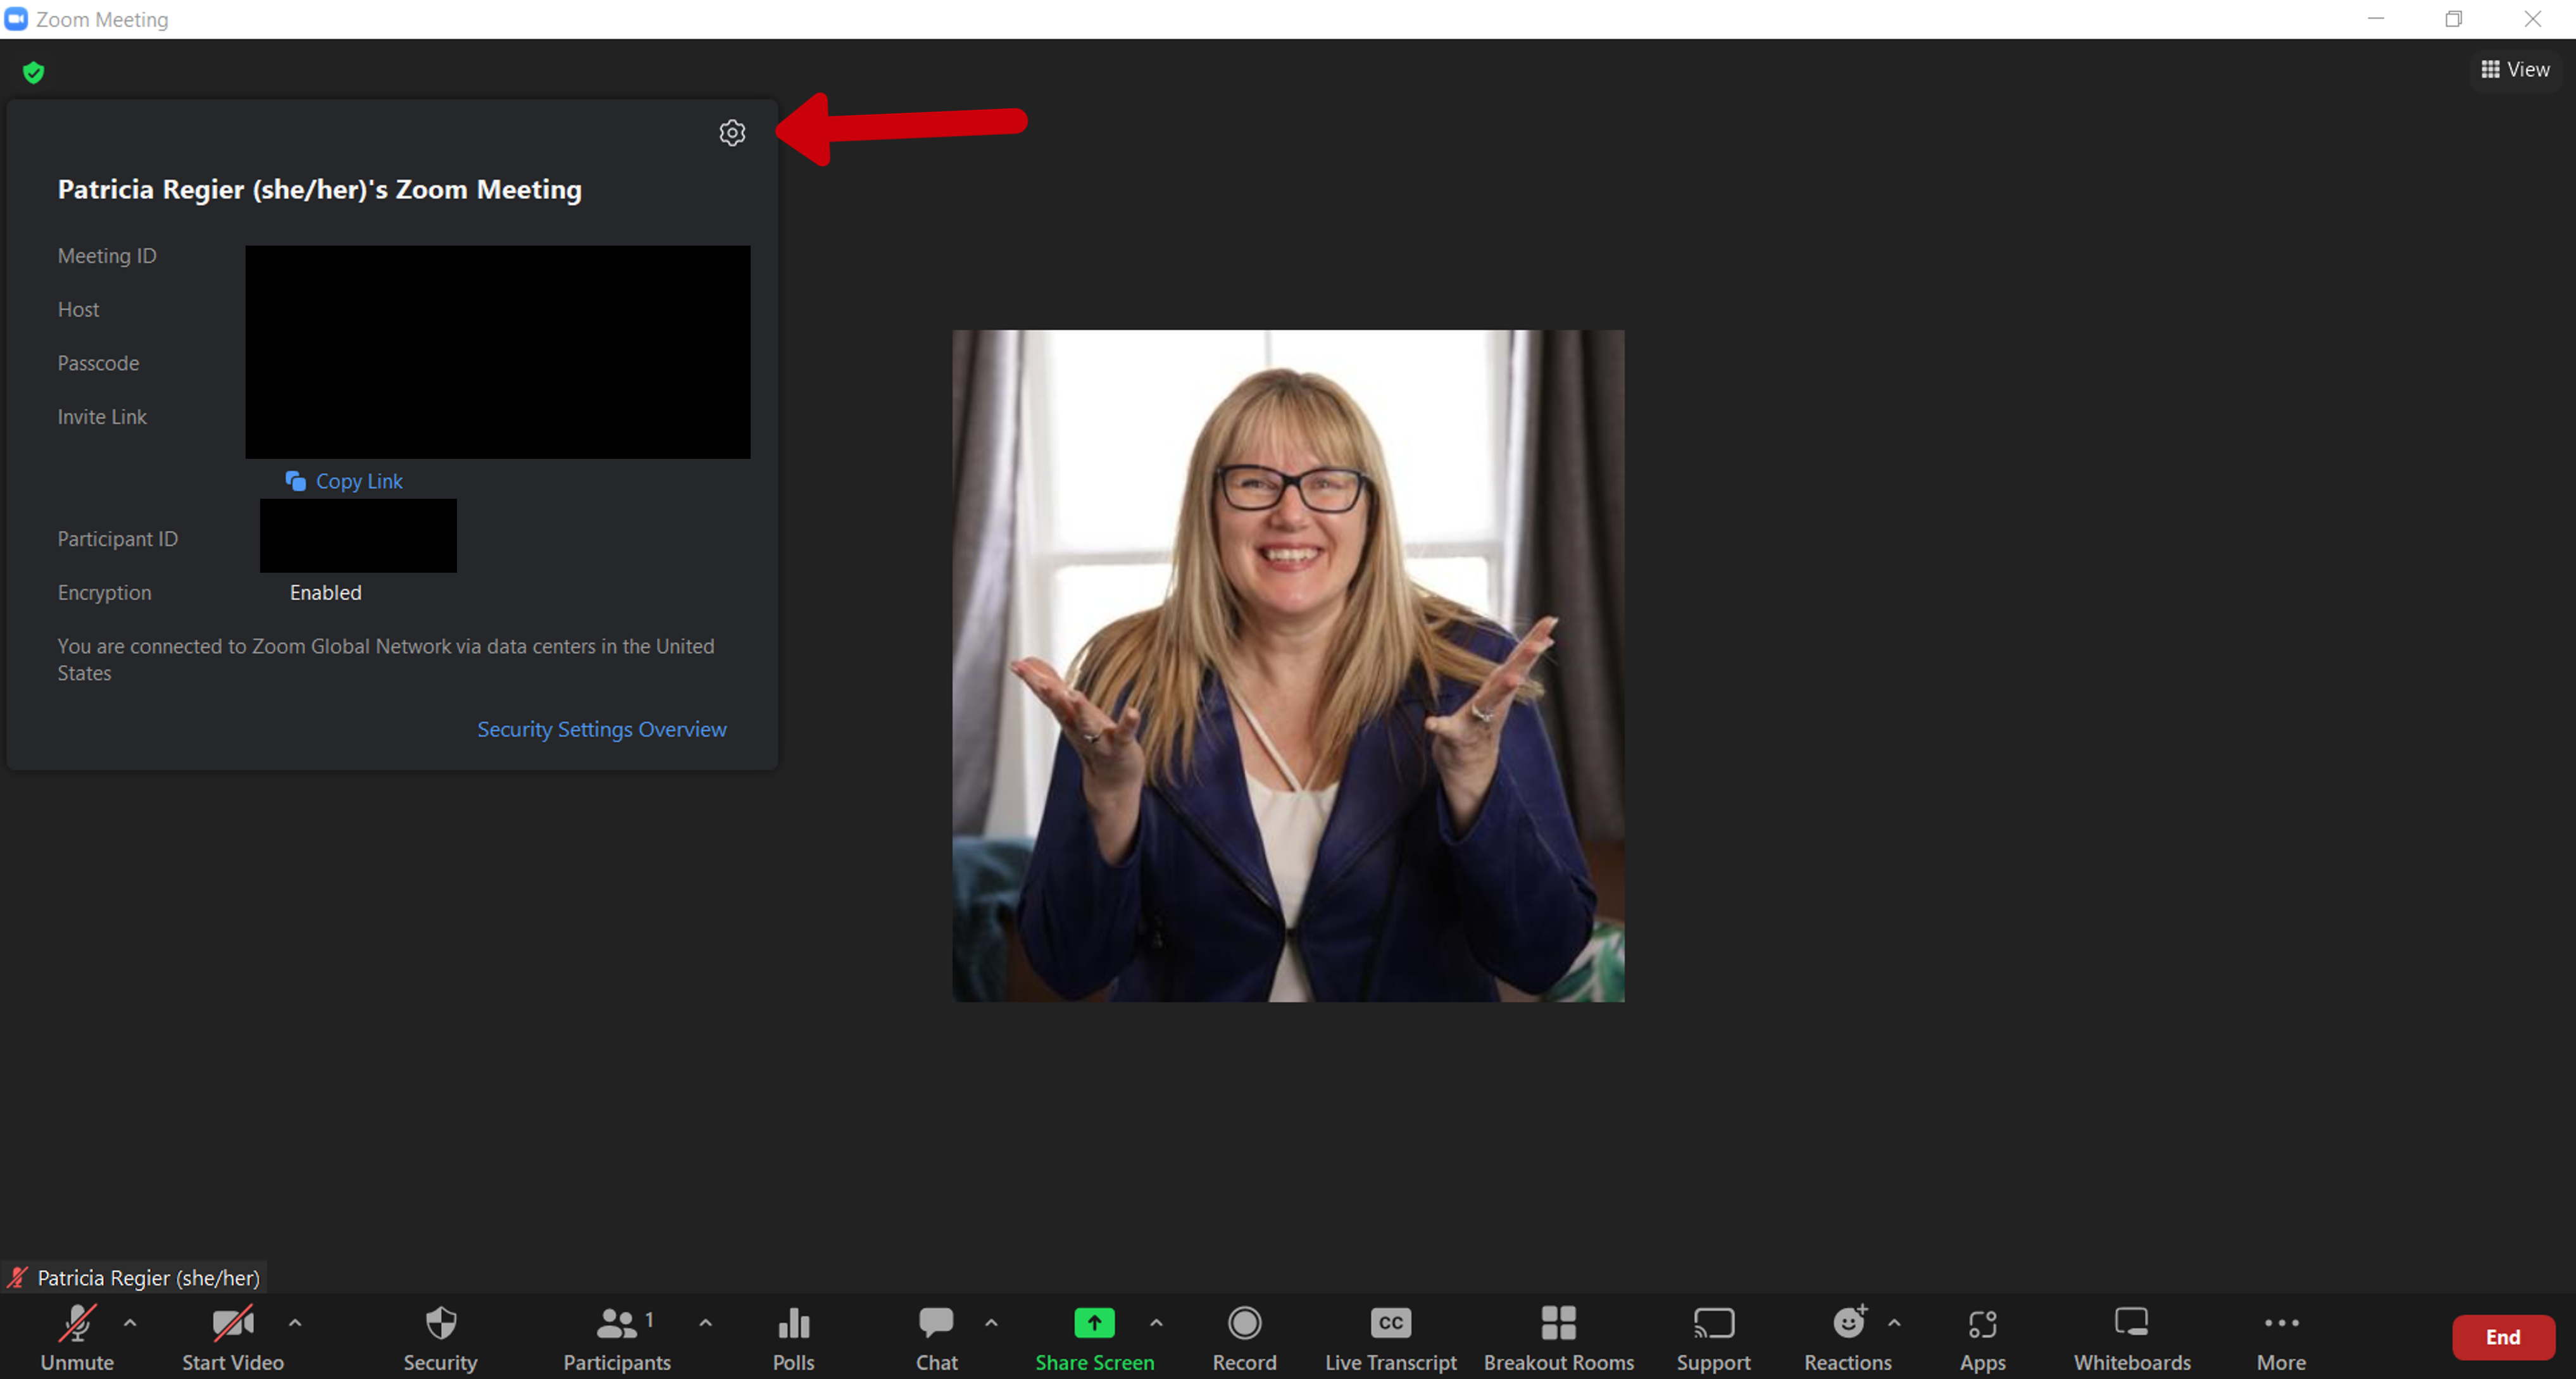The height and width of the screenshot is (1379, 2576).
Task: Click the Host label
Action: coord(78,309)
